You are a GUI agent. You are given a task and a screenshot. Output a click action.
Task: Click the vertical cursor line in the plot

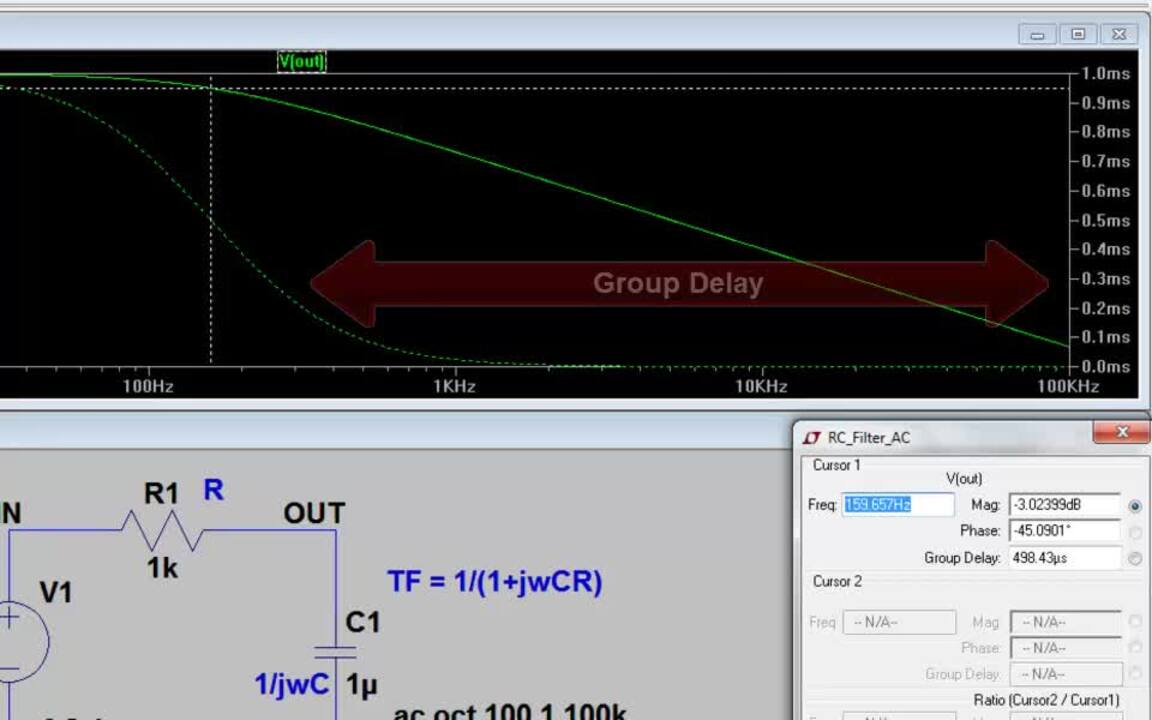[211, 220]
